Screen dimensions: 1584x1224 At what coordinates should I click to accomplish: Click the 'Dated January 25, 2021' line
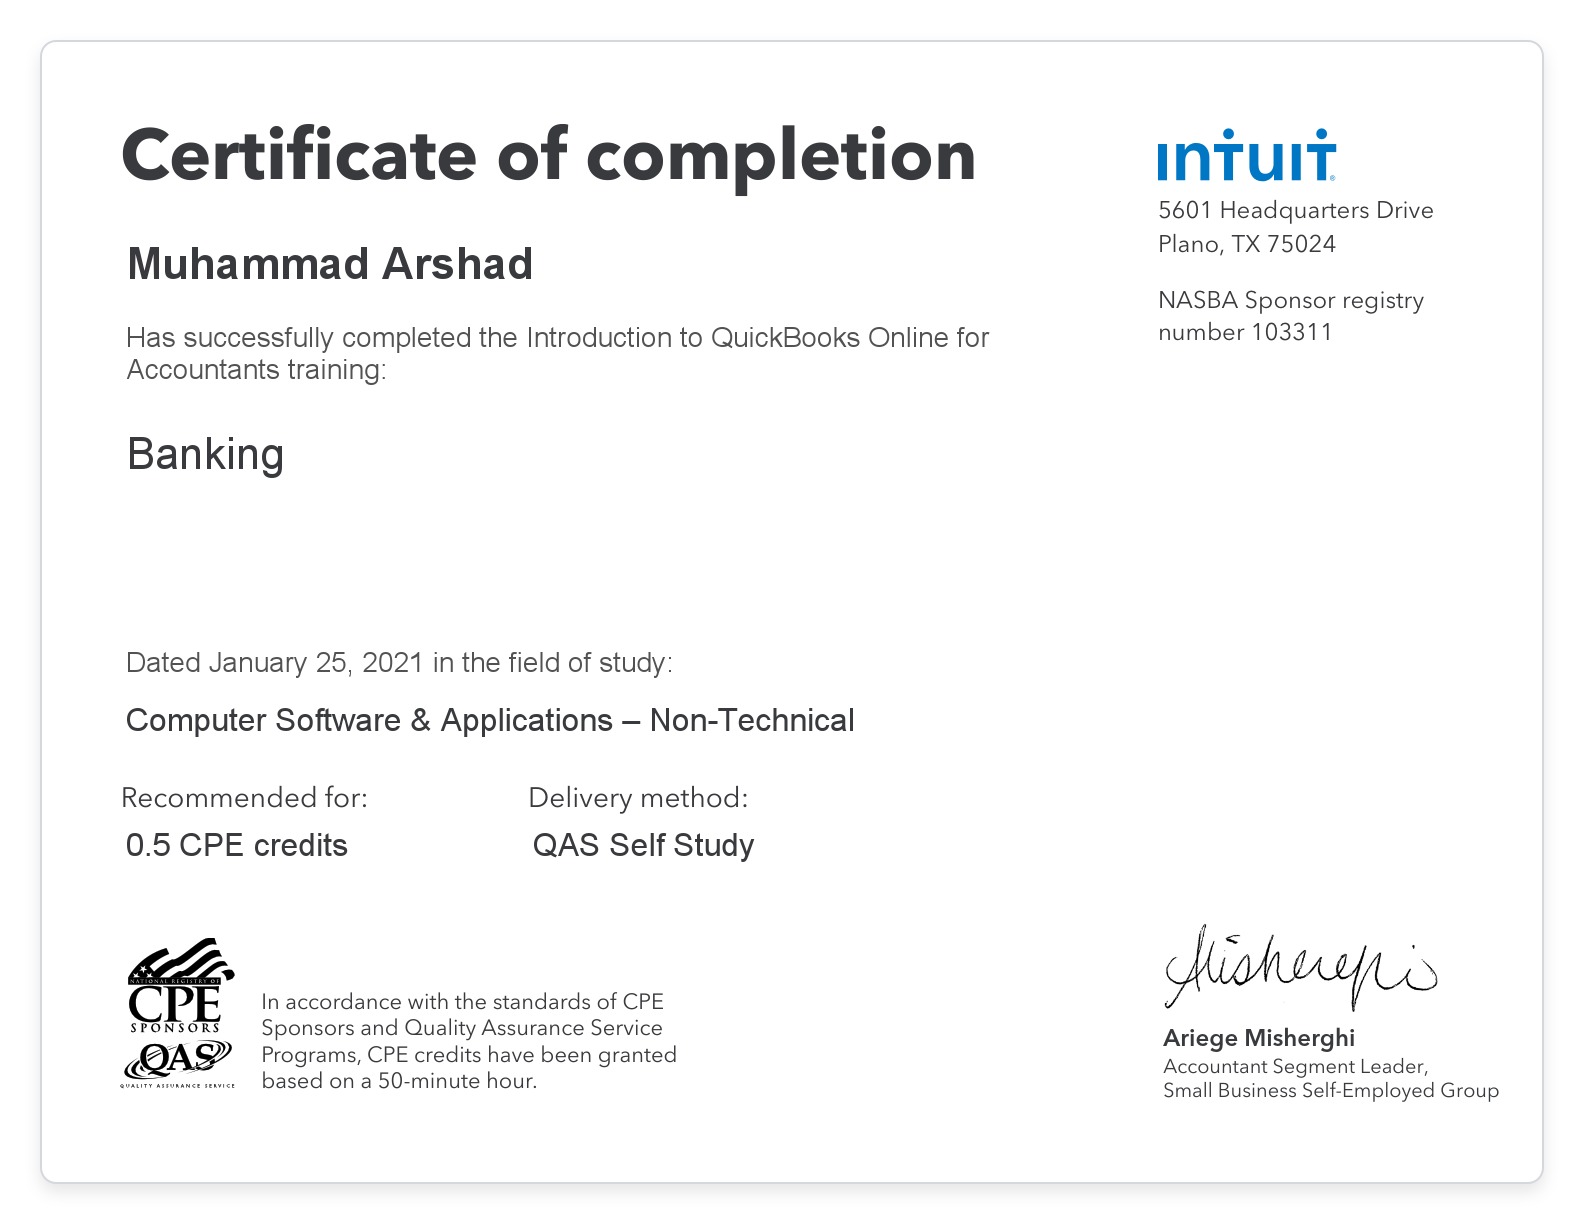(399, 663)
